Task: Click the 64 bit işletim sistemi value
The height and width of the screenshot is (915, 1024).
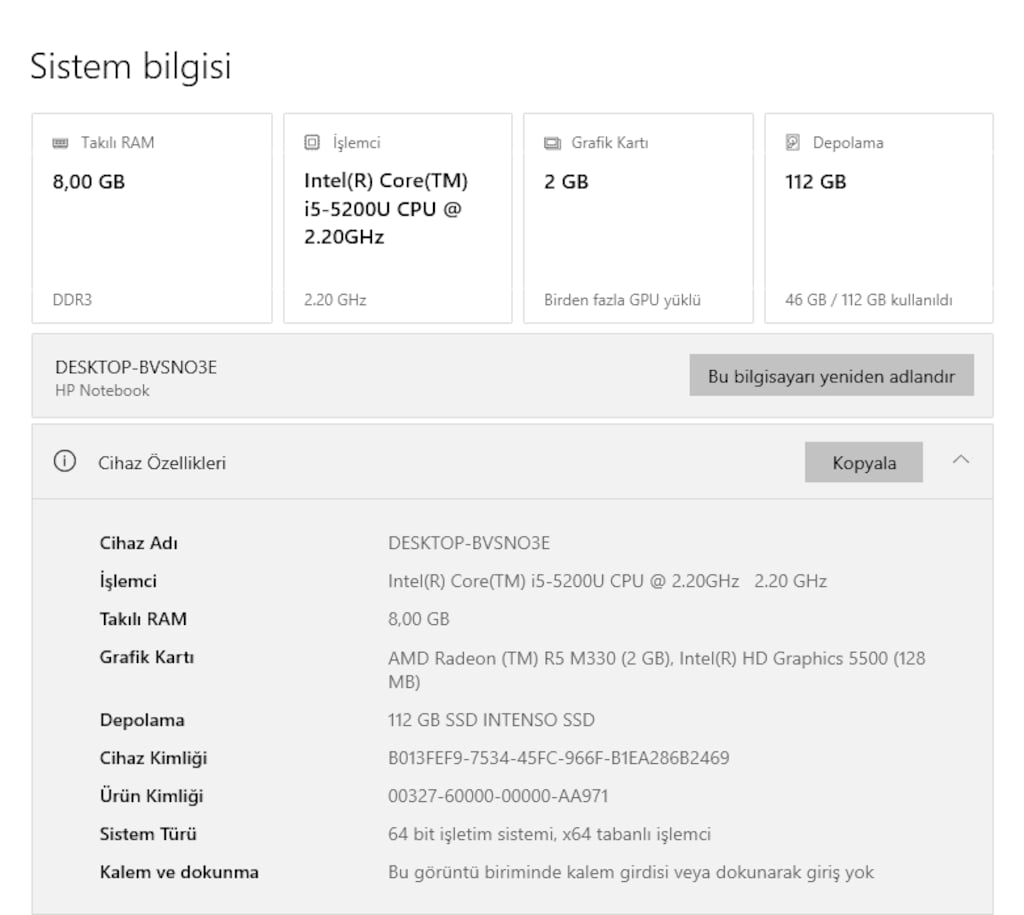Action: [x=549, y=835]
